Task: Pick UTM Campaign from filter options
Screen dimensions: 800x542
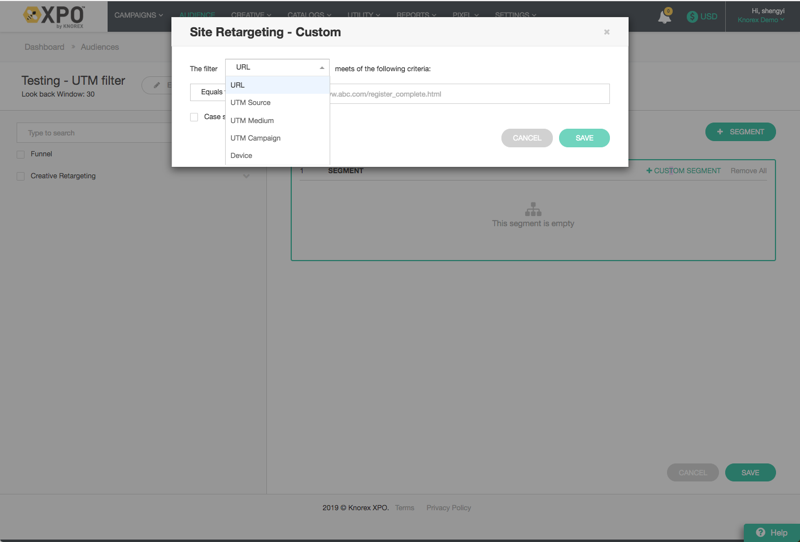Action: point(255,138)
